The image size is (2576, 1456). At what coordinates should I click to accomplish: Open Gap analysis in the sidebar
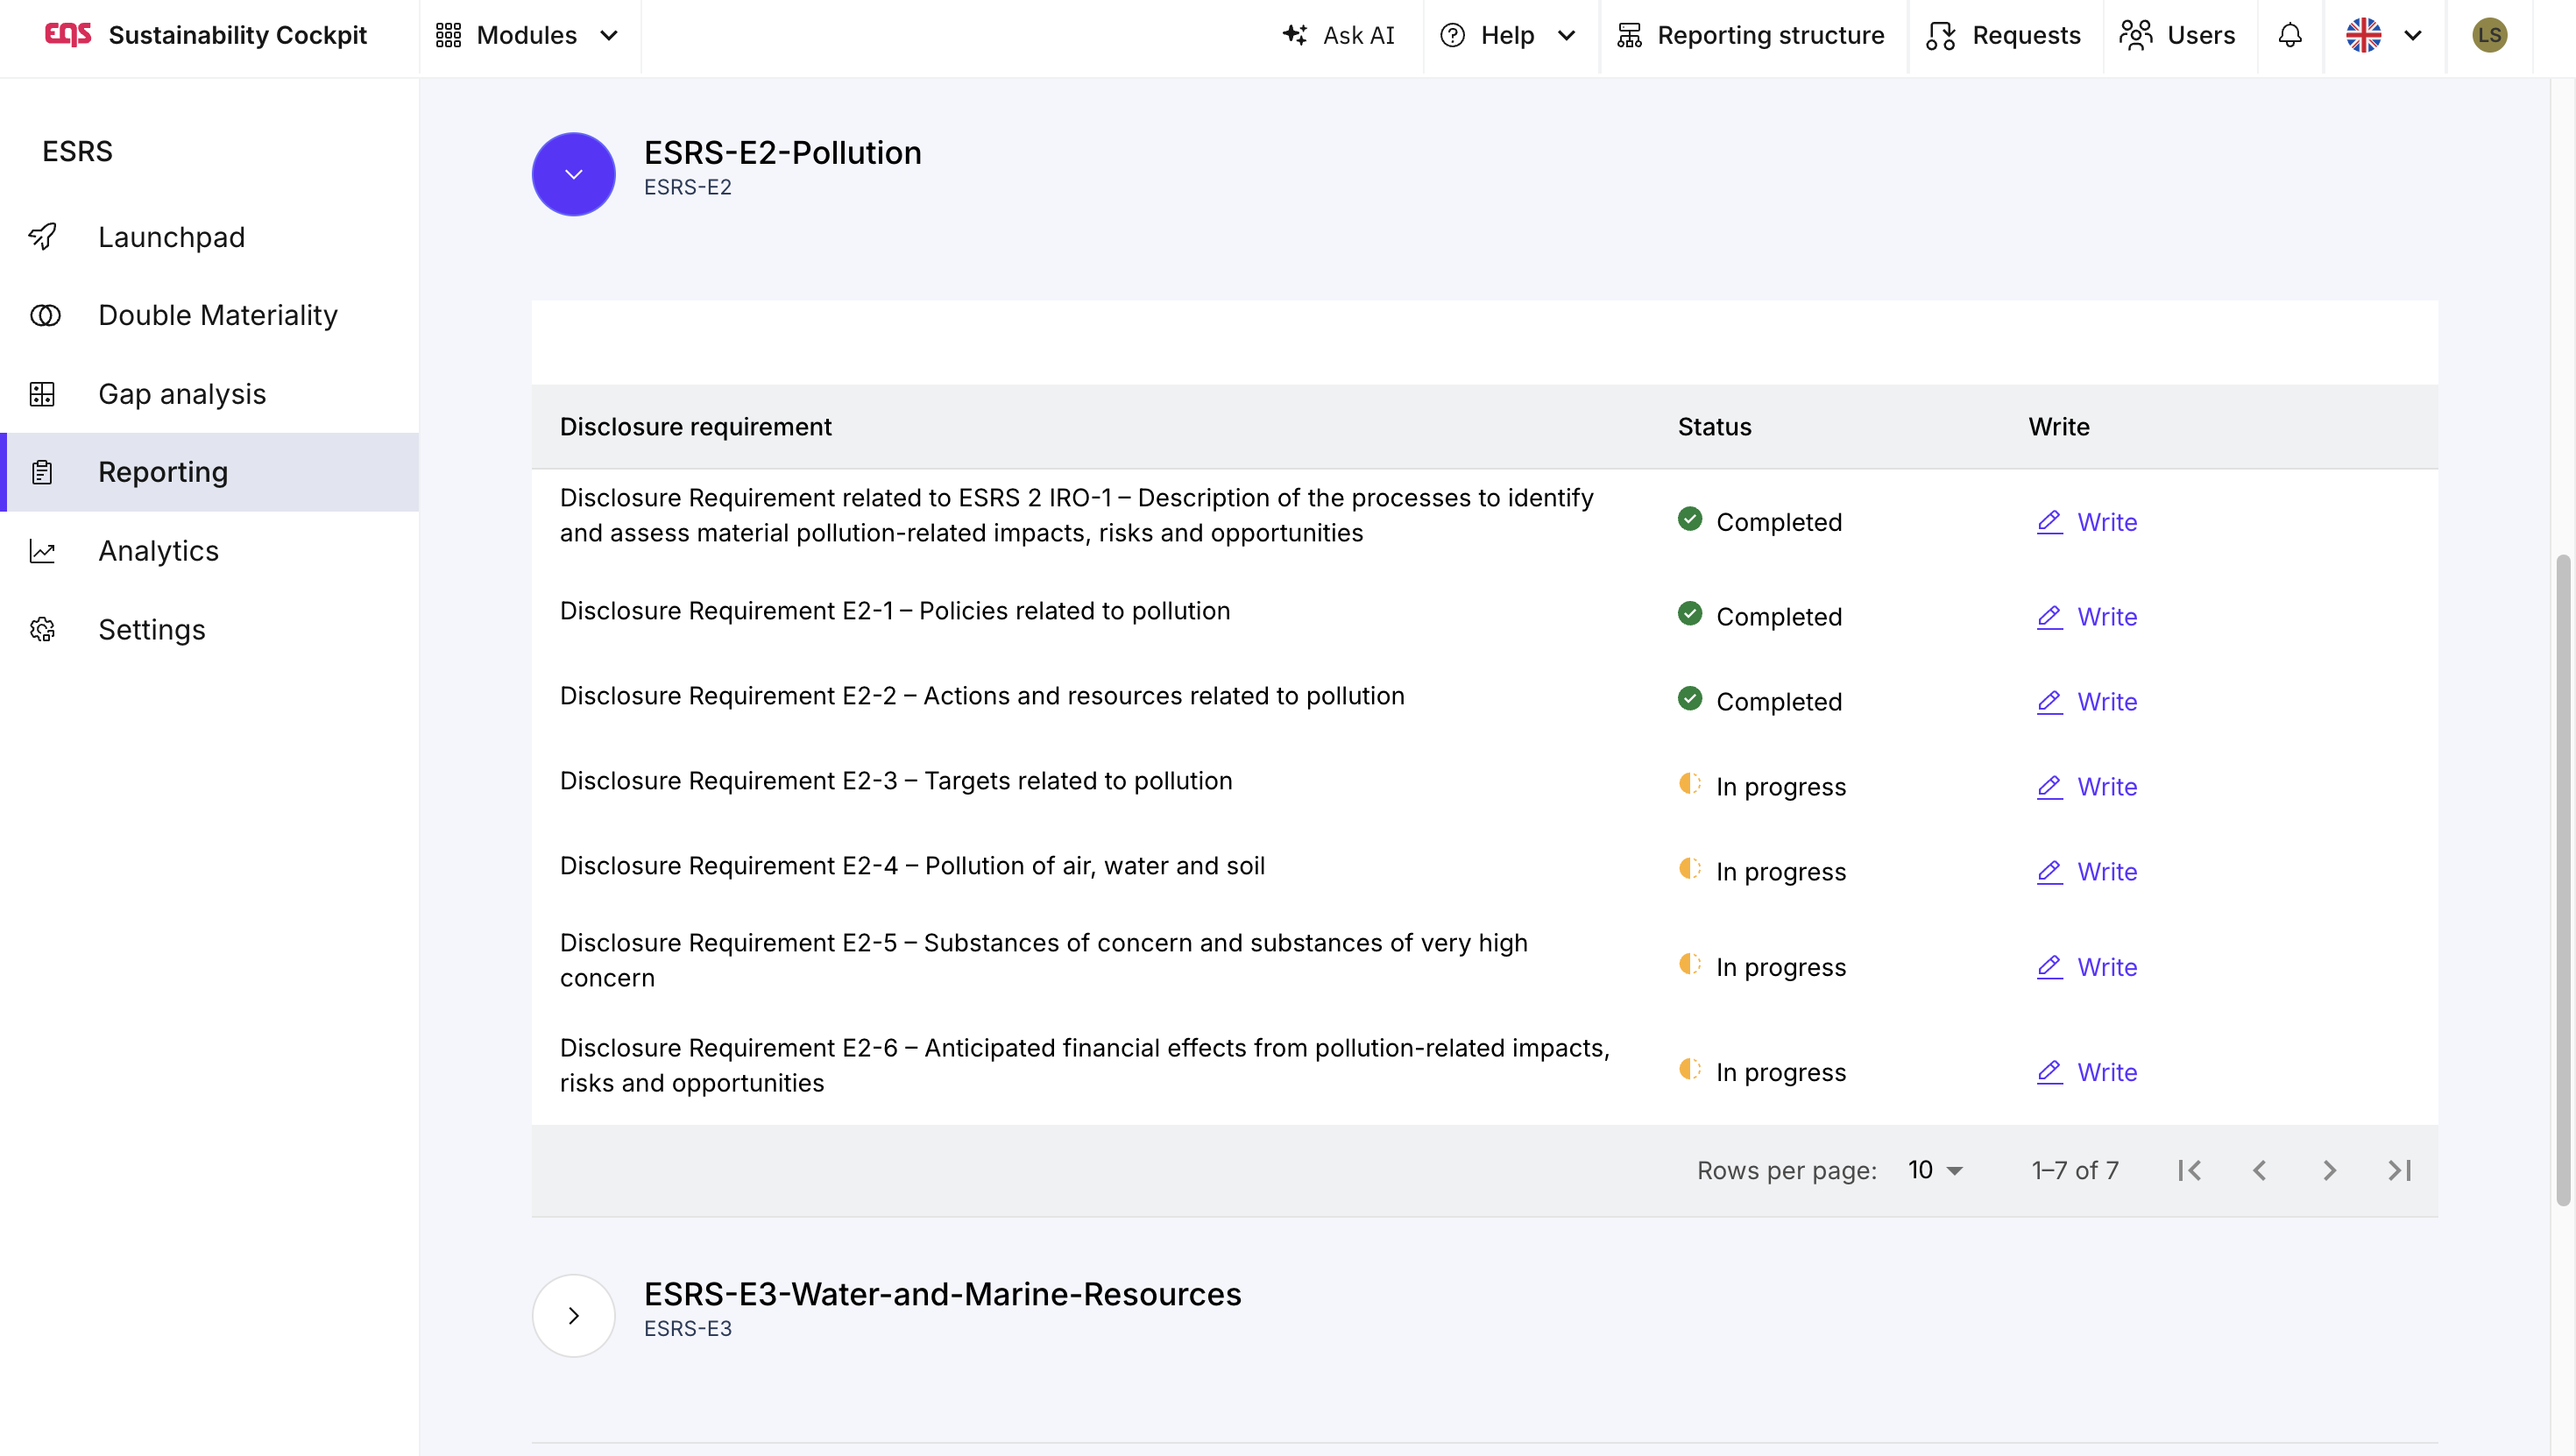coord(210,394)
